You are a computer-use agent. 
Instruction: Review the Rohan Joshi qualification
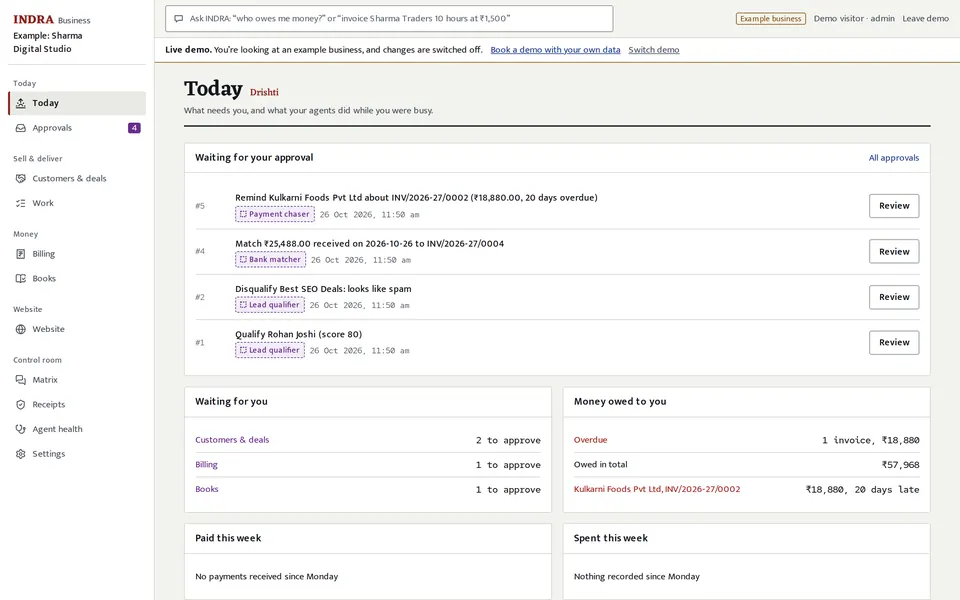tap(894, 342)
